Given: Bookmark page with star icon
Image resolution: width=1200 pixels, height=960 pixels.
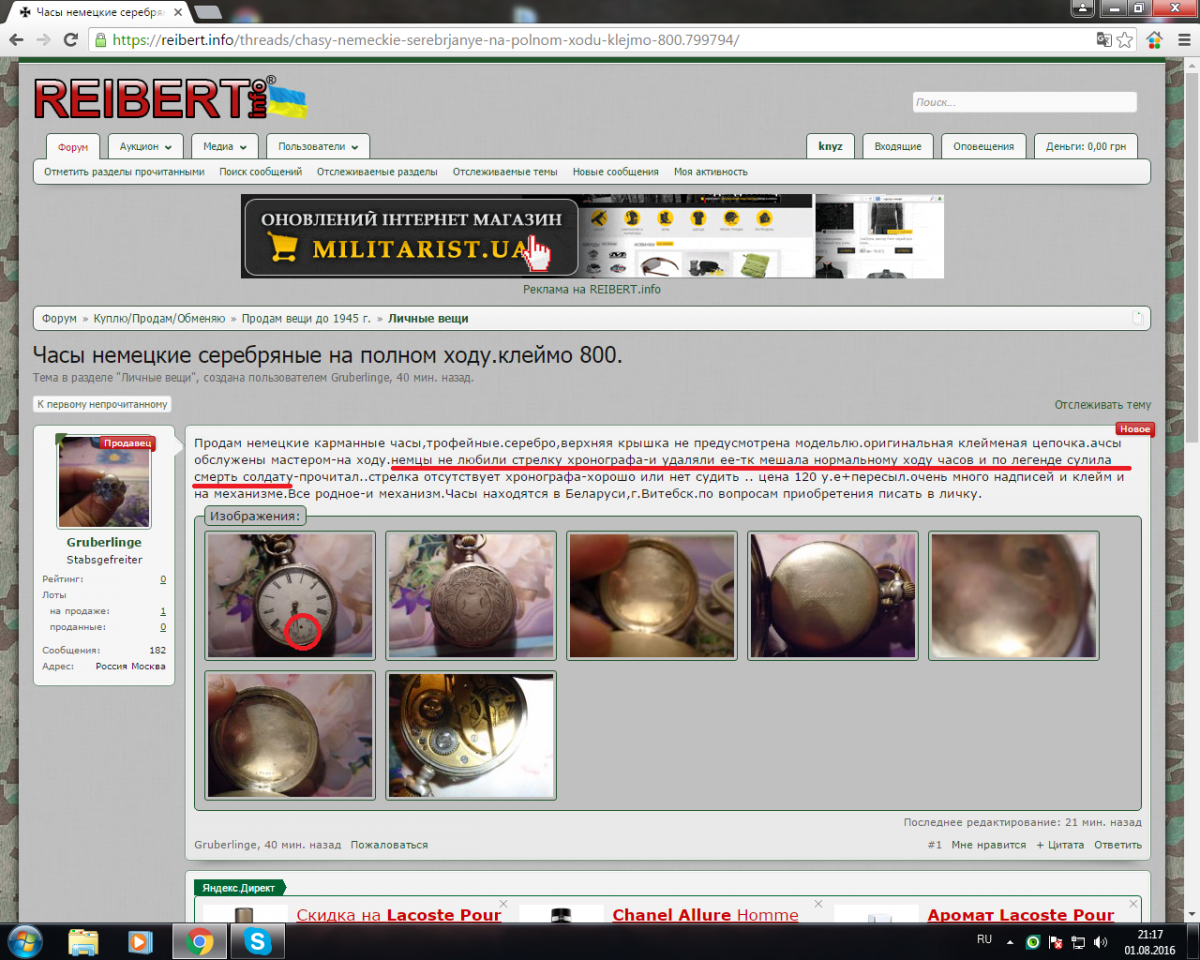Looking at the screenshot, I should coord(1125,40).
